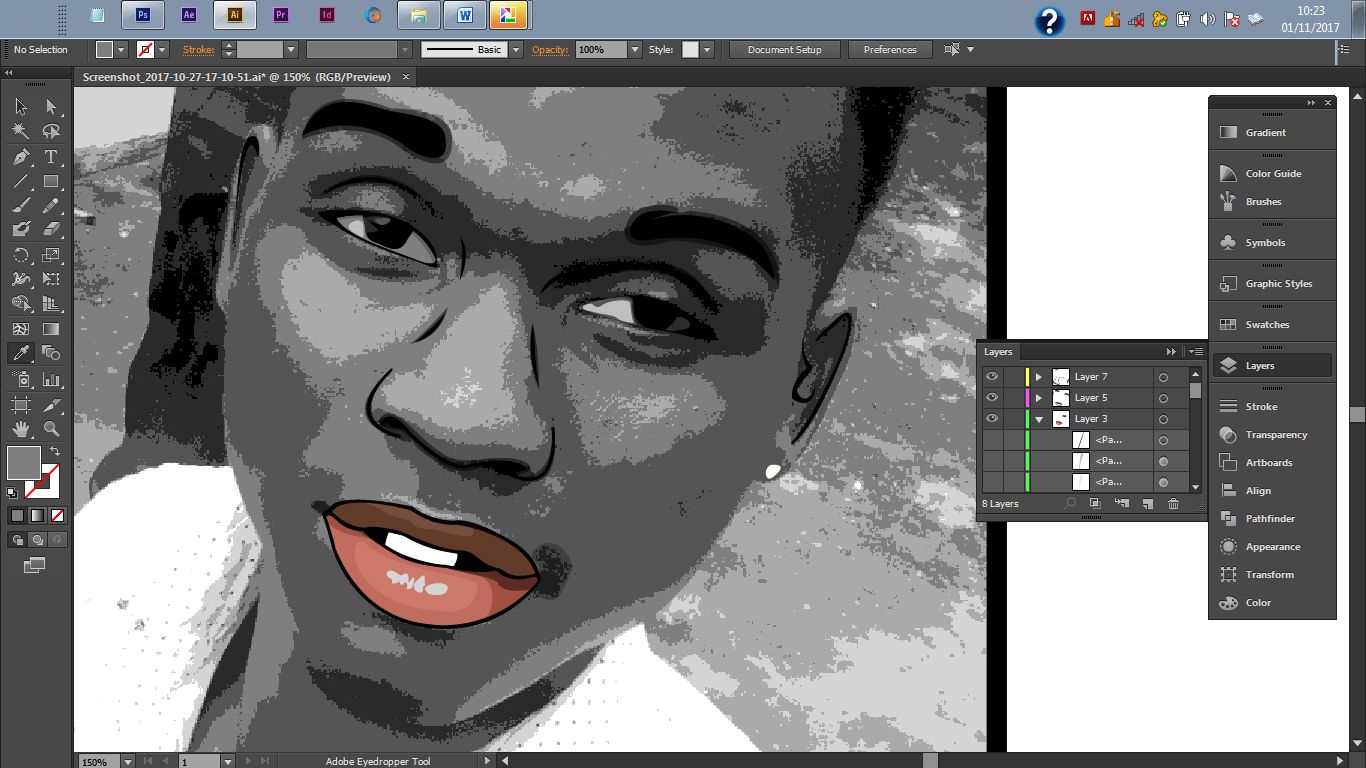The height and width of the screenshot is (768, 1366).
Task: Choose the Lasso tool
Action: click(51, 131)
